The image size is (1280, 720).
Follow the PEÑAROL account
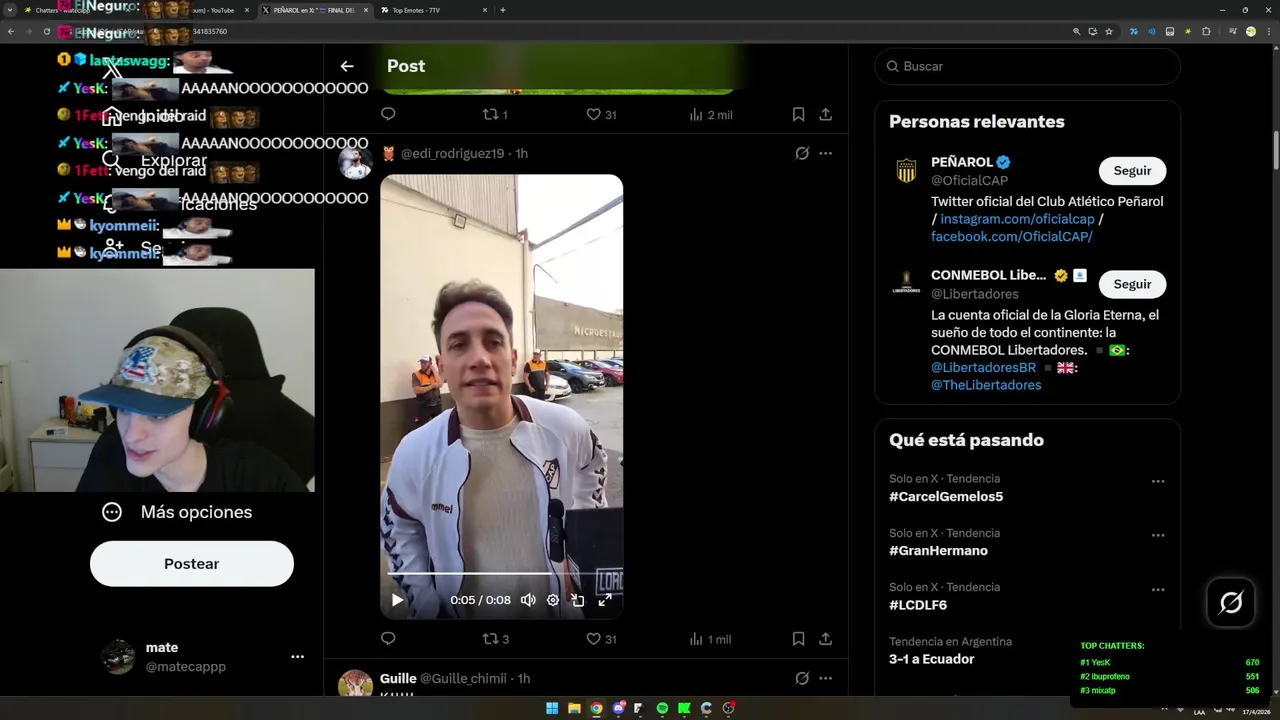click(1132, 171)
